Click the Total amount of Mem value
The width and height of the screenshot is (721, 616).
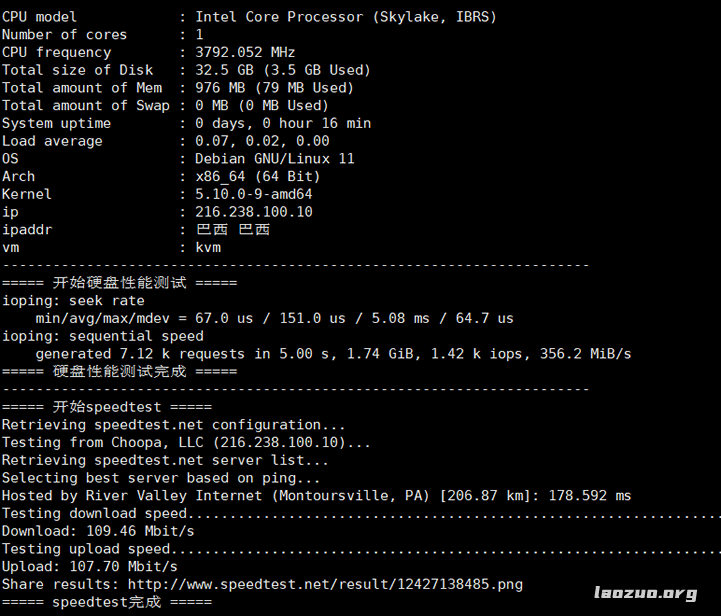coord(274,88)
